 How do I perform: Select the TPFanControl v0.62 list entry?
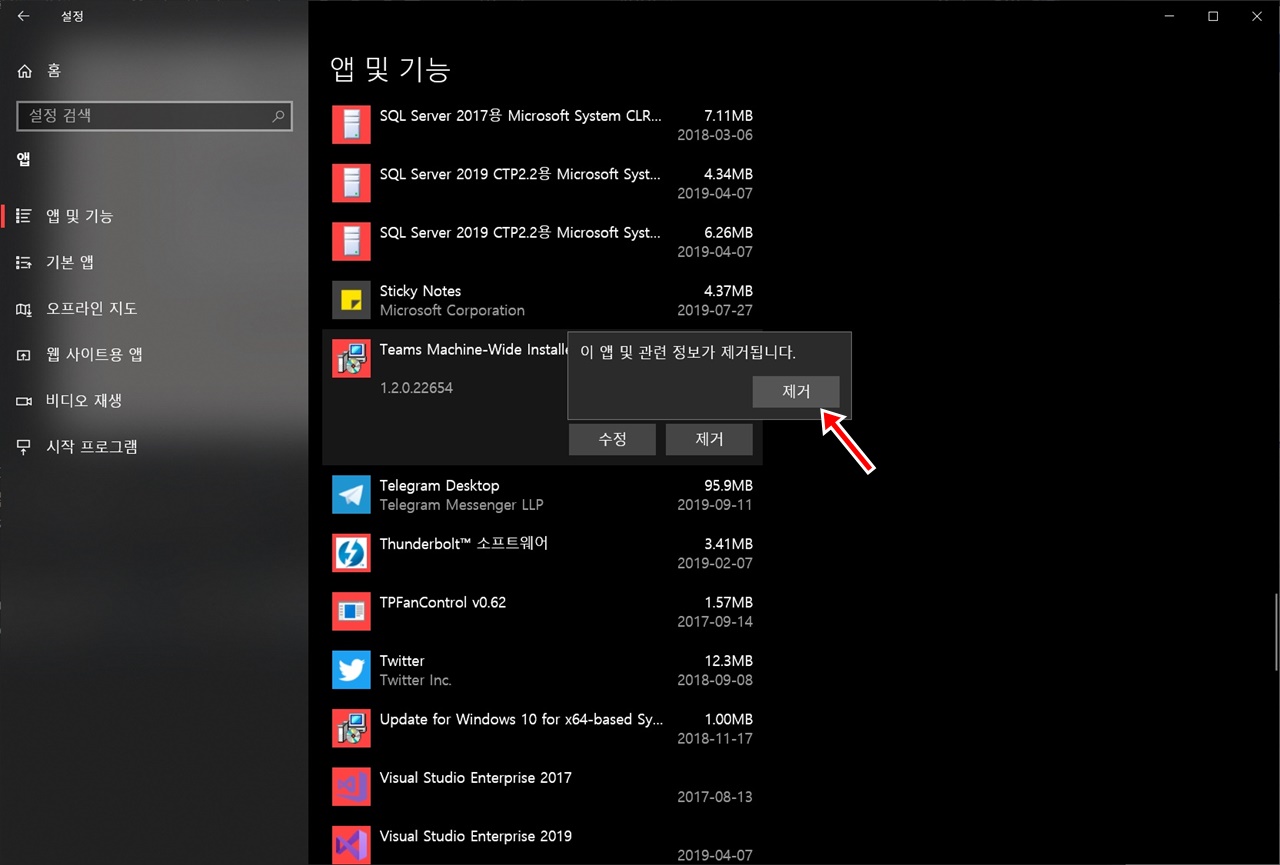pyautogui.click(x=542, y=612)
